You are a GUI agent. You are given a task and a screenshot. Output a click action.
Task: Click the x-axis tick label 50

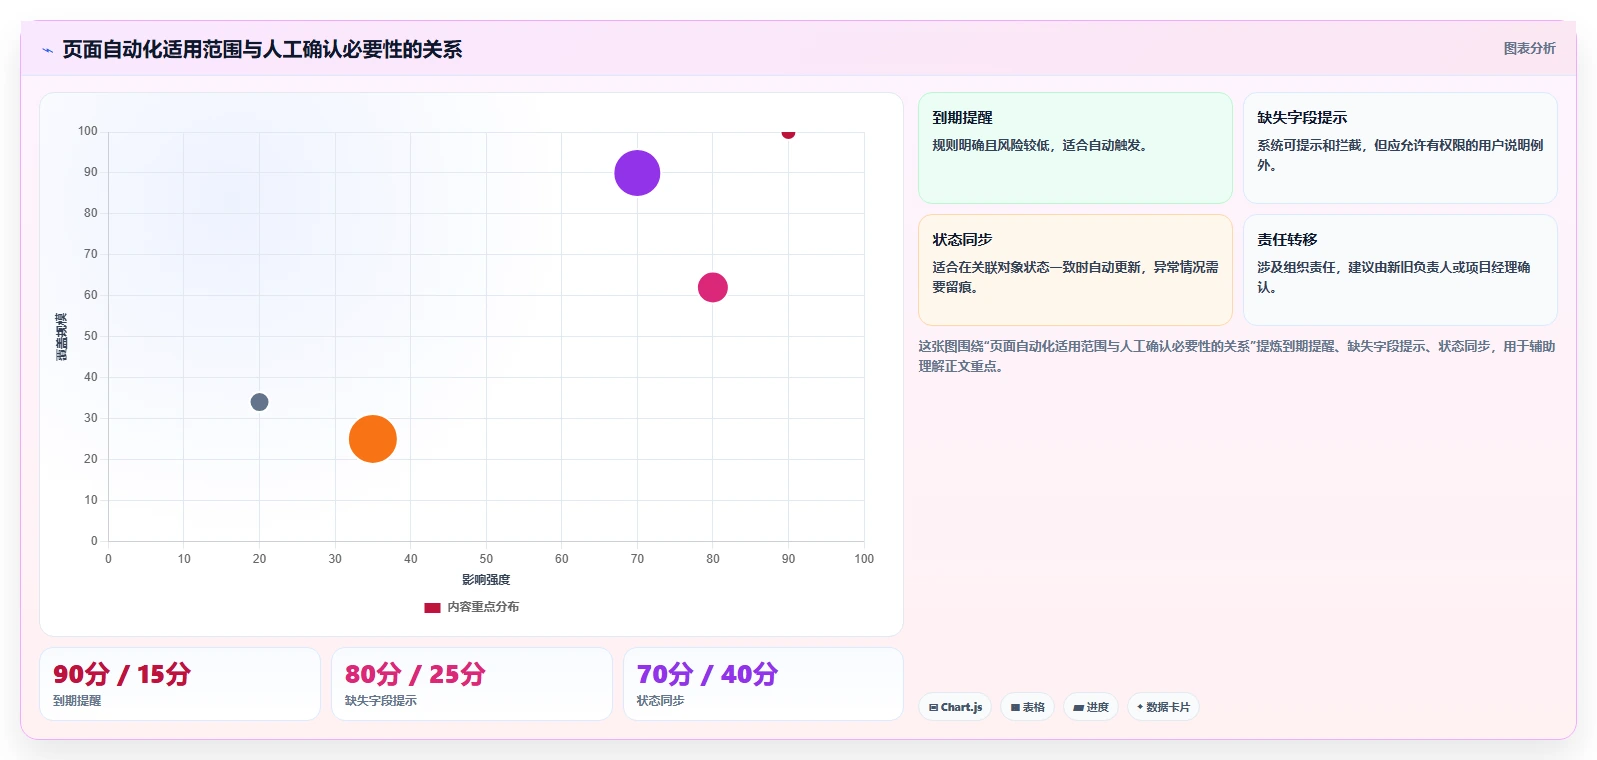point(486,559)
